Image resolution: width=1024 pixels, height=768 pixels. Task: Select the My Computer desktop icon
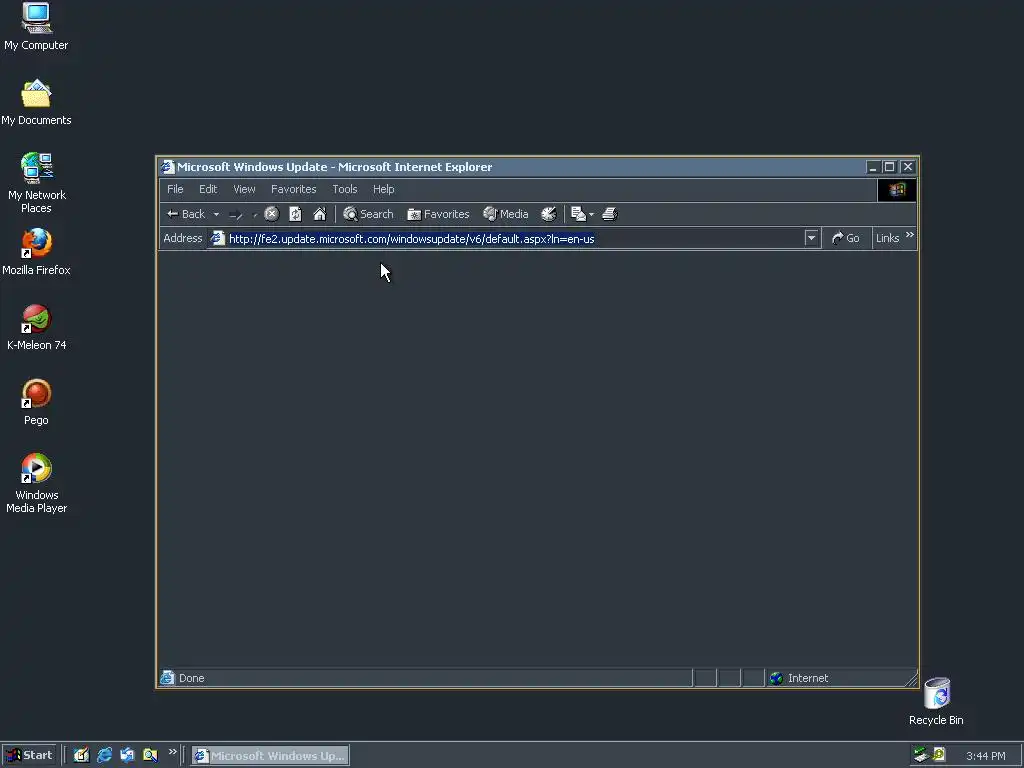(x=36, y=27)
